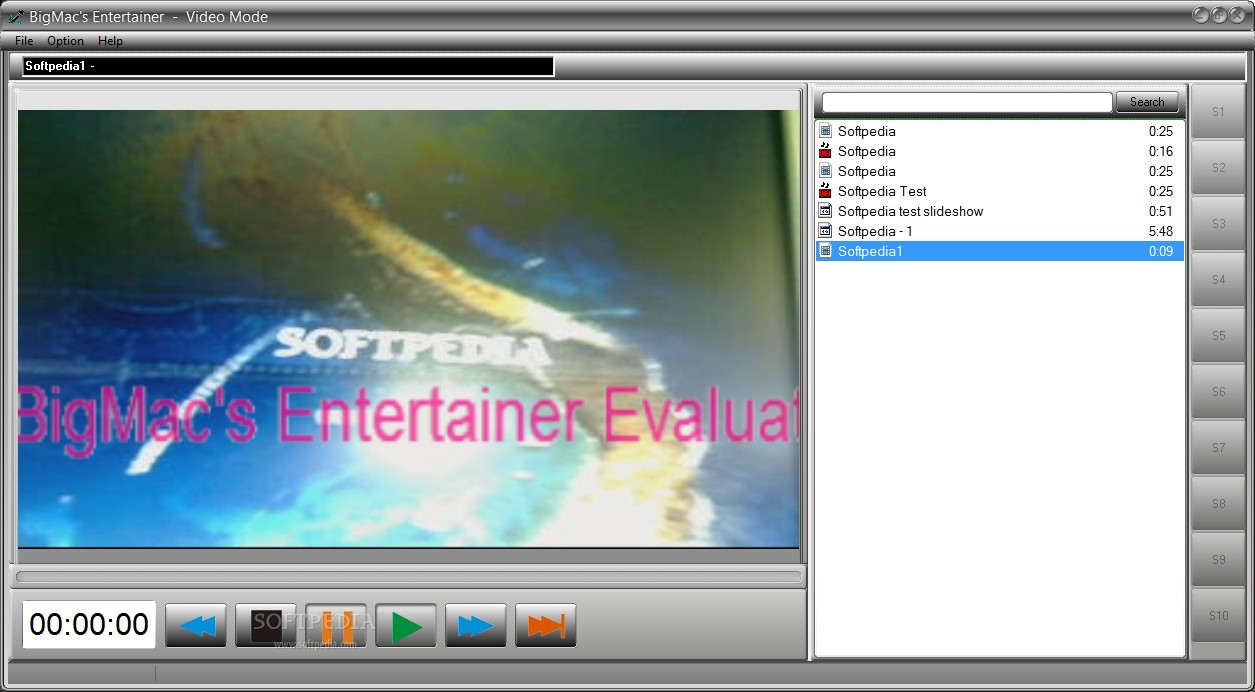Screen dimensions: 1255x692
Task: Click the icon beside Softpedia test slideshow
Action: pyautogui.click(x=825, y=211)
